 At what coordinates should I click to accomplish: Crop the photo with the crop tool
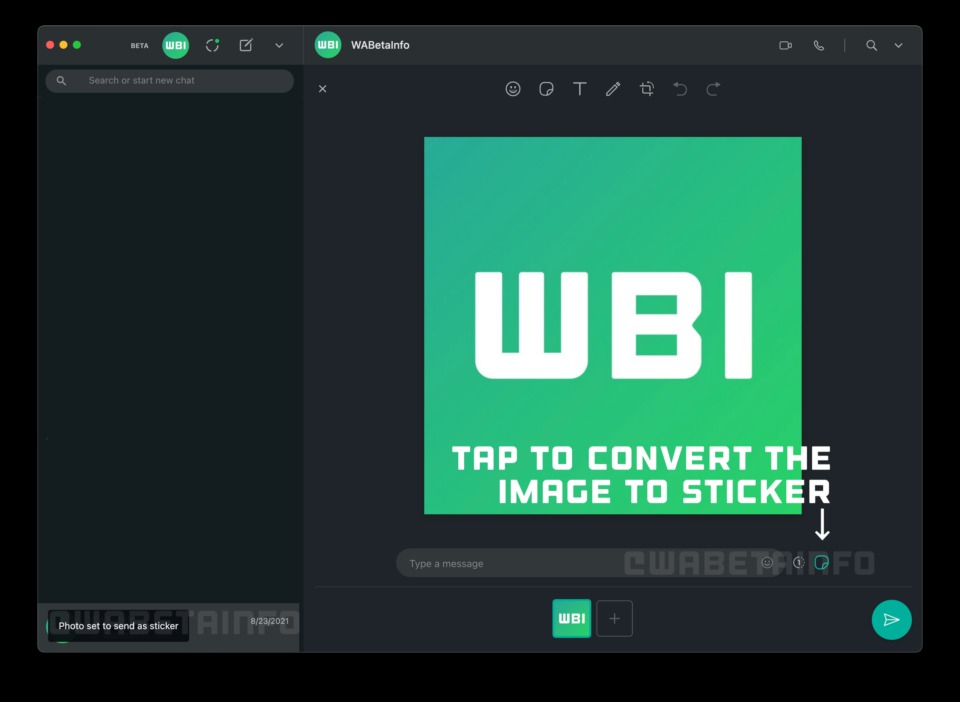[x=647, y=89]
